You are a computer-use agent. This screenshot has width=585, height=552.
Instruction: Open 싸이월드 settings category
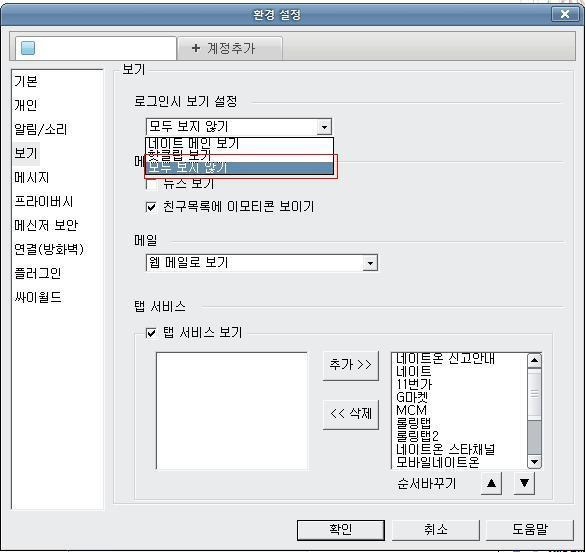38,297
